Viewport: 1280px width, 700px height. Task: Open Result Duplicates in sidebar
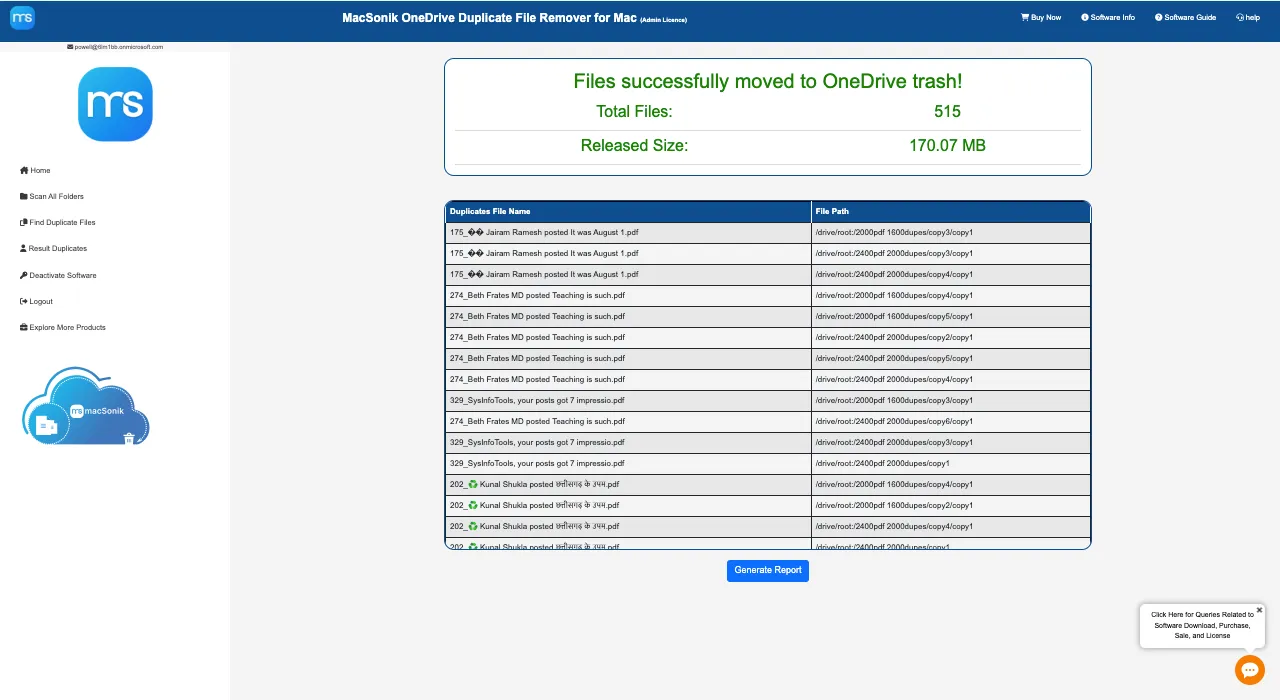click(53, 248)
